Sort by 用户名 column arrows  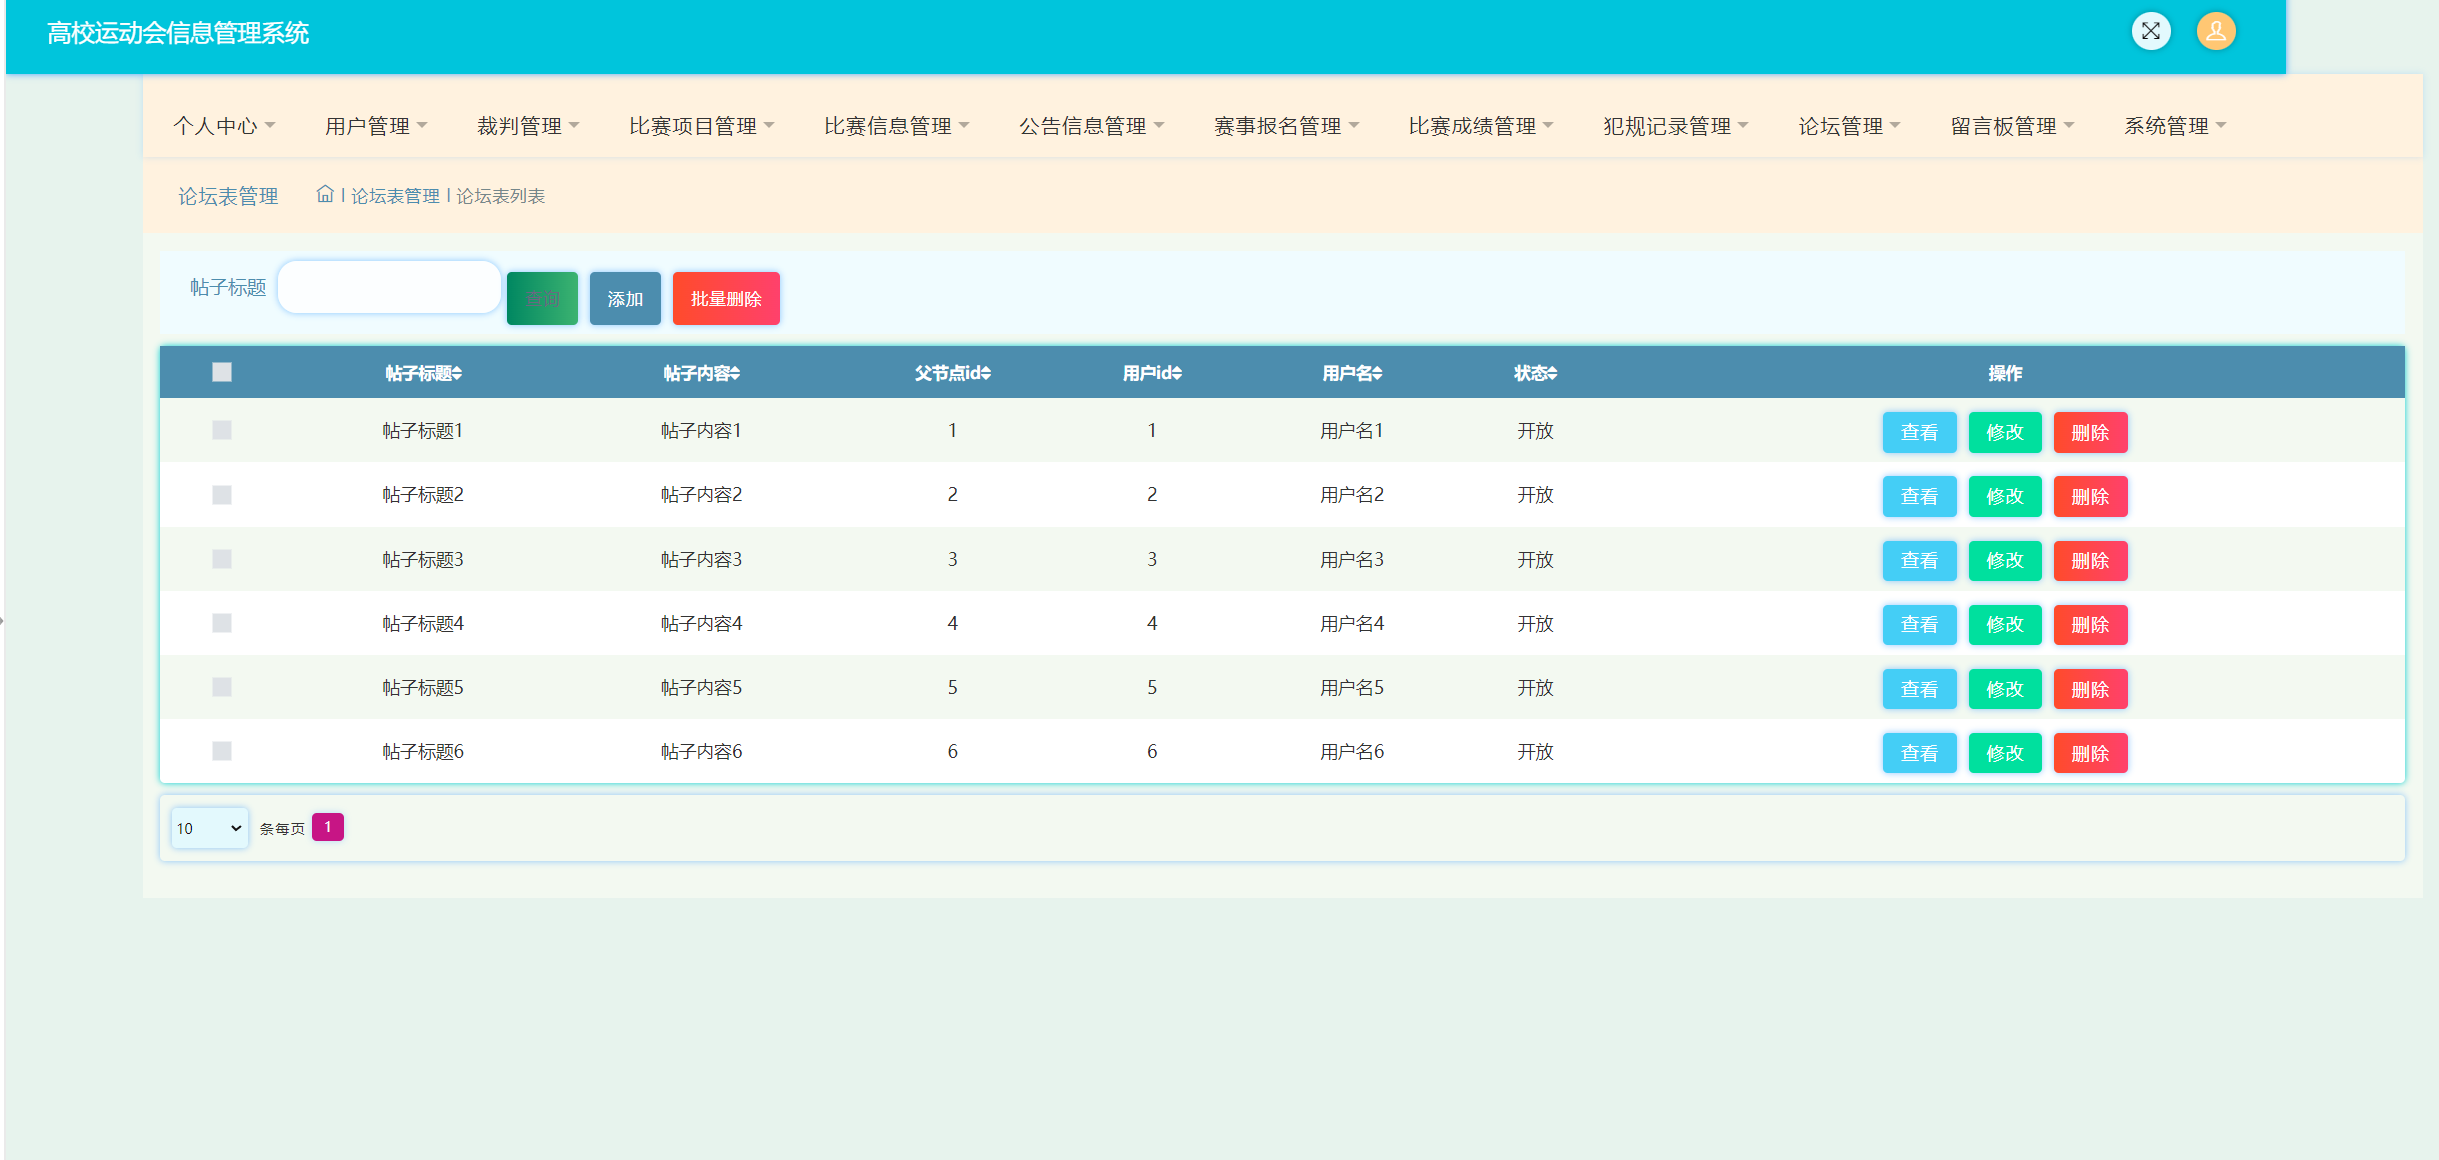[1377, 373]
